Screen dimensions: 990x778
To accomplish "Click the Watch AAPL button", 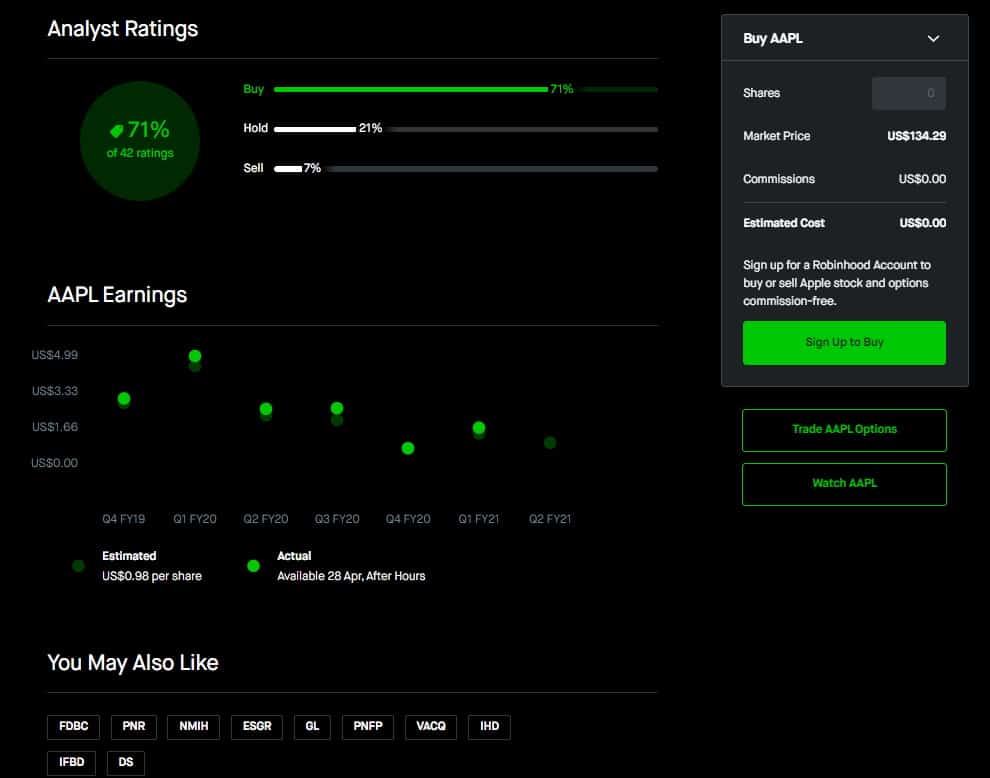I will [x=844, y=484].
